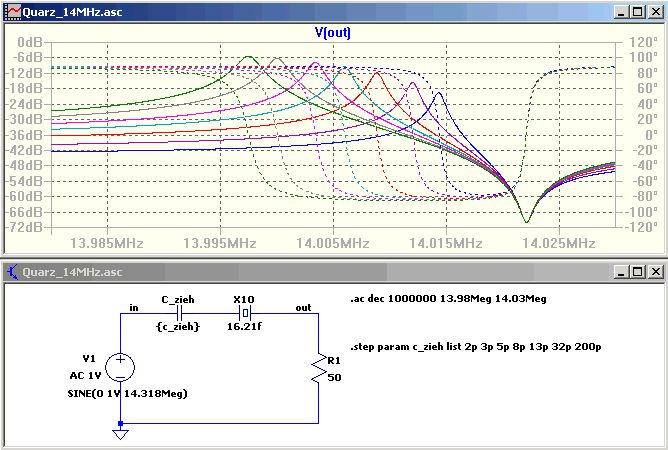The width and height of the screenshot is (668, 450).
Task: Click the 13.985MHz frequency axis label
Action: pyautogui.click(x=107, y=243)
